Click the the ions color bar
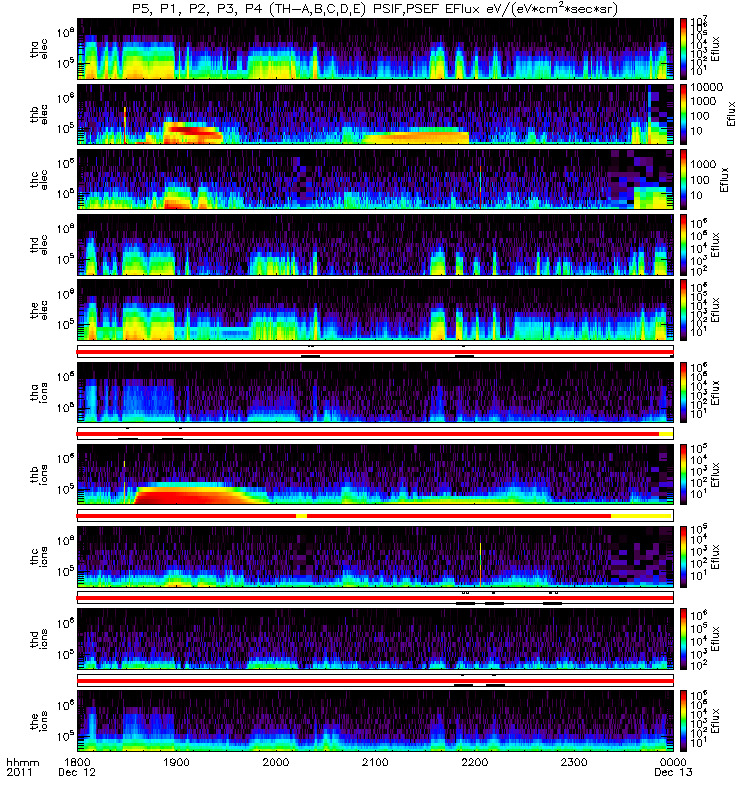Viewport: 750px width, 800px height. point(683,721)
